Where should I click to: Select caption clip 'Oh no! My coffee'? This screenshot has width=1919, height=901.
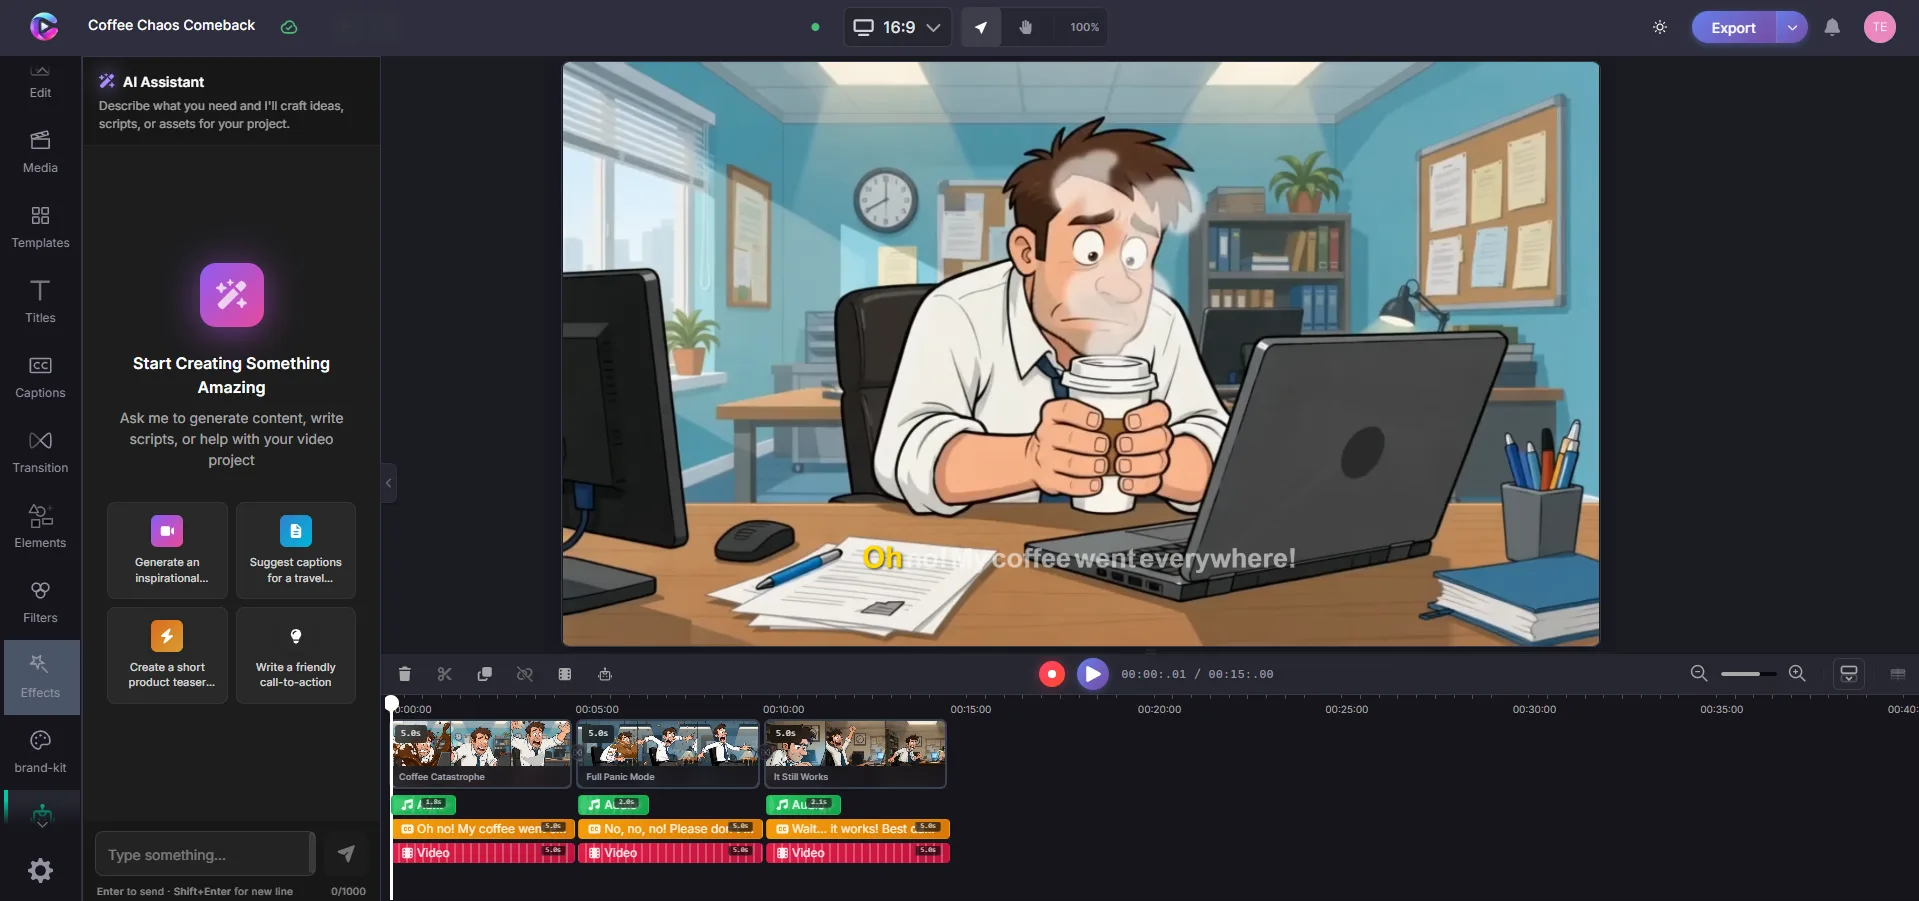(x=483, y=828)
